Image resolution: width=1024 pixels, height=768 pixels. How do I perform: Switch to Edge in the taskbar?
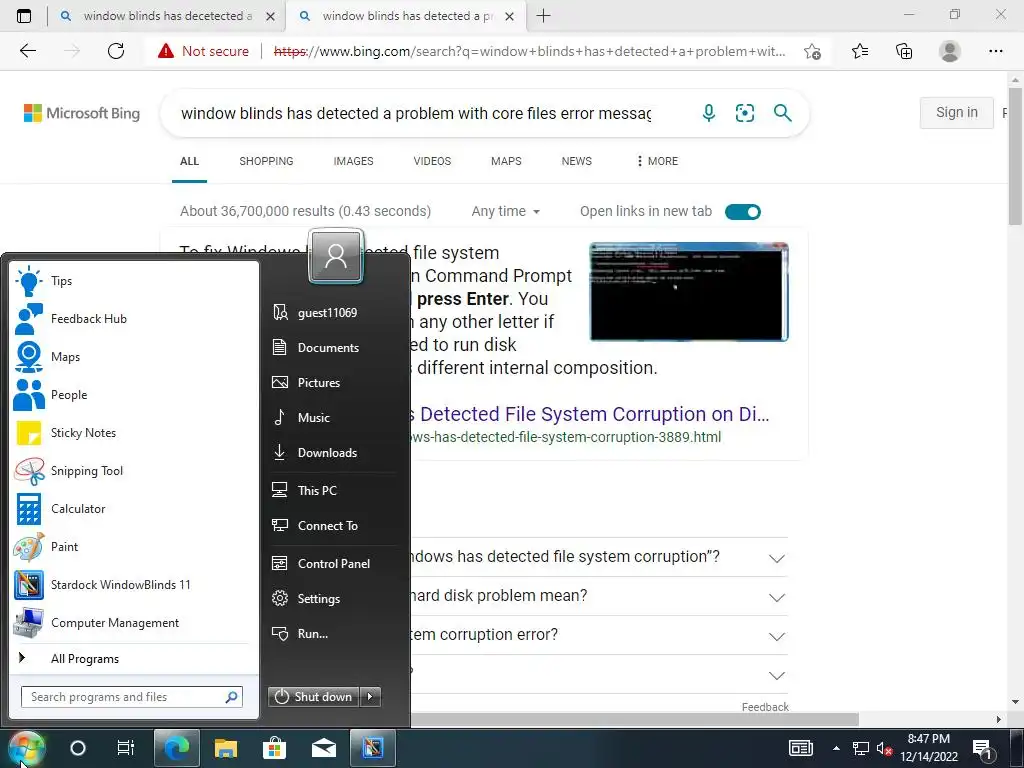click(176, 748)
